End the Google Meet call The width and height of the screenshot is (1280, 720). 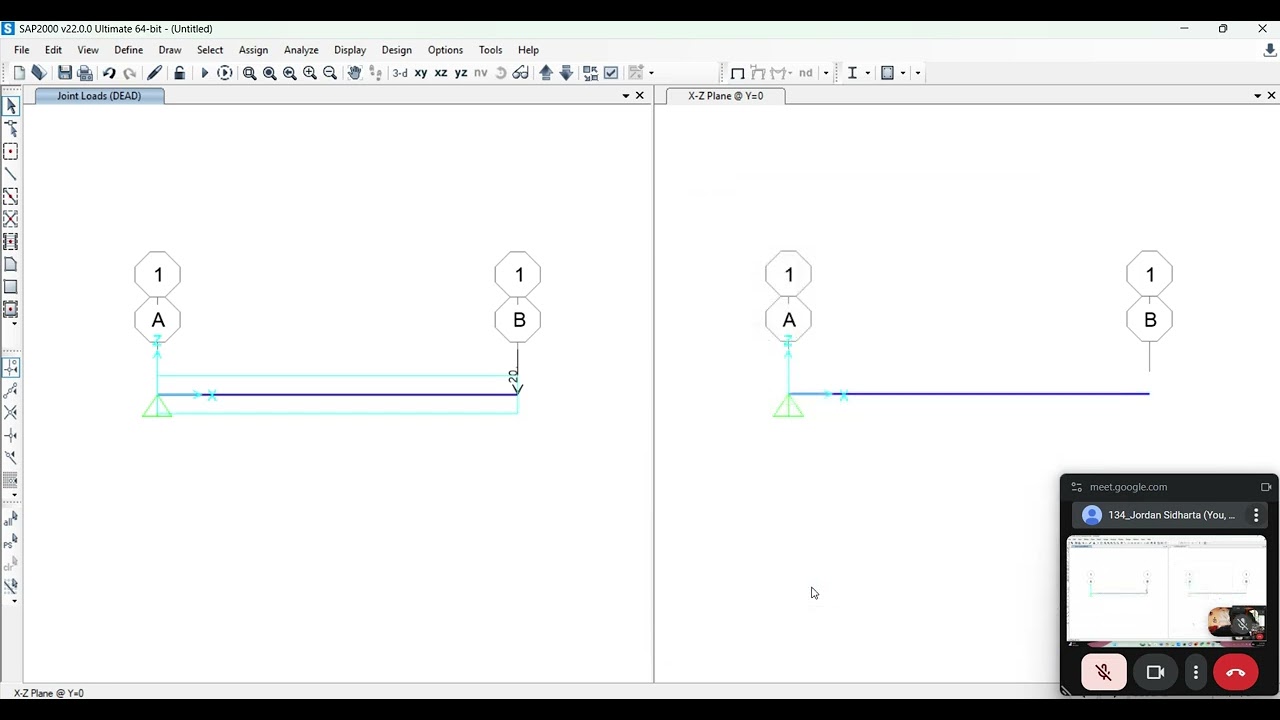(x=1235, y=673)
